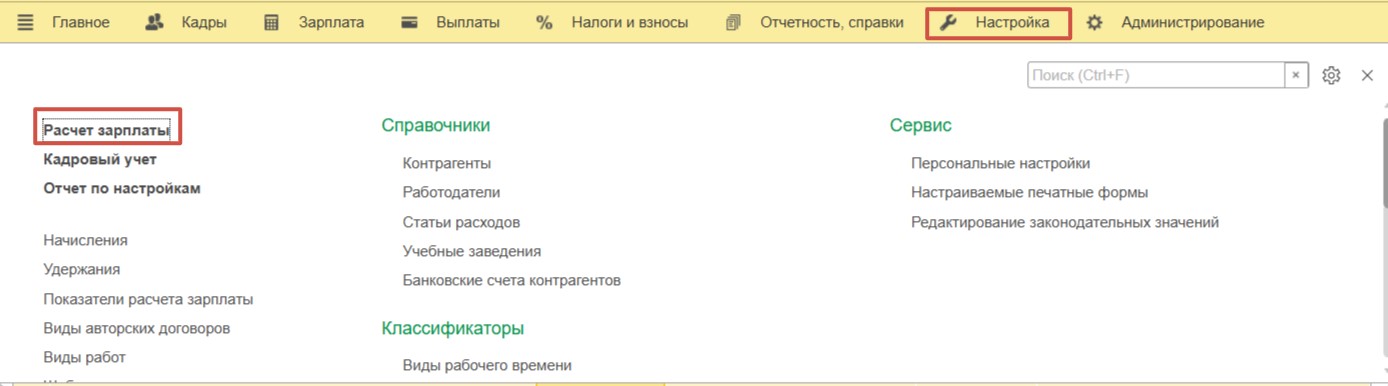
Task: Click the people icon for Кадры
Action: pos(154,22)
